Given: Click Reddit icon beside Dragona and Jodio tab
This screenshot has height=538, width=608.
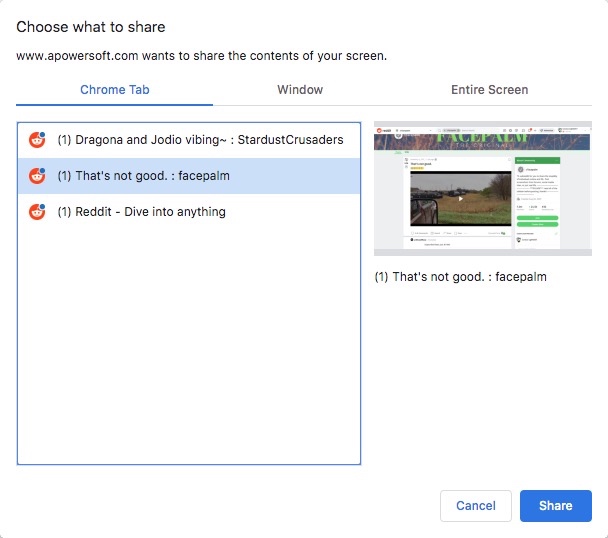Looking at the screenshot, I should (37, 140).
